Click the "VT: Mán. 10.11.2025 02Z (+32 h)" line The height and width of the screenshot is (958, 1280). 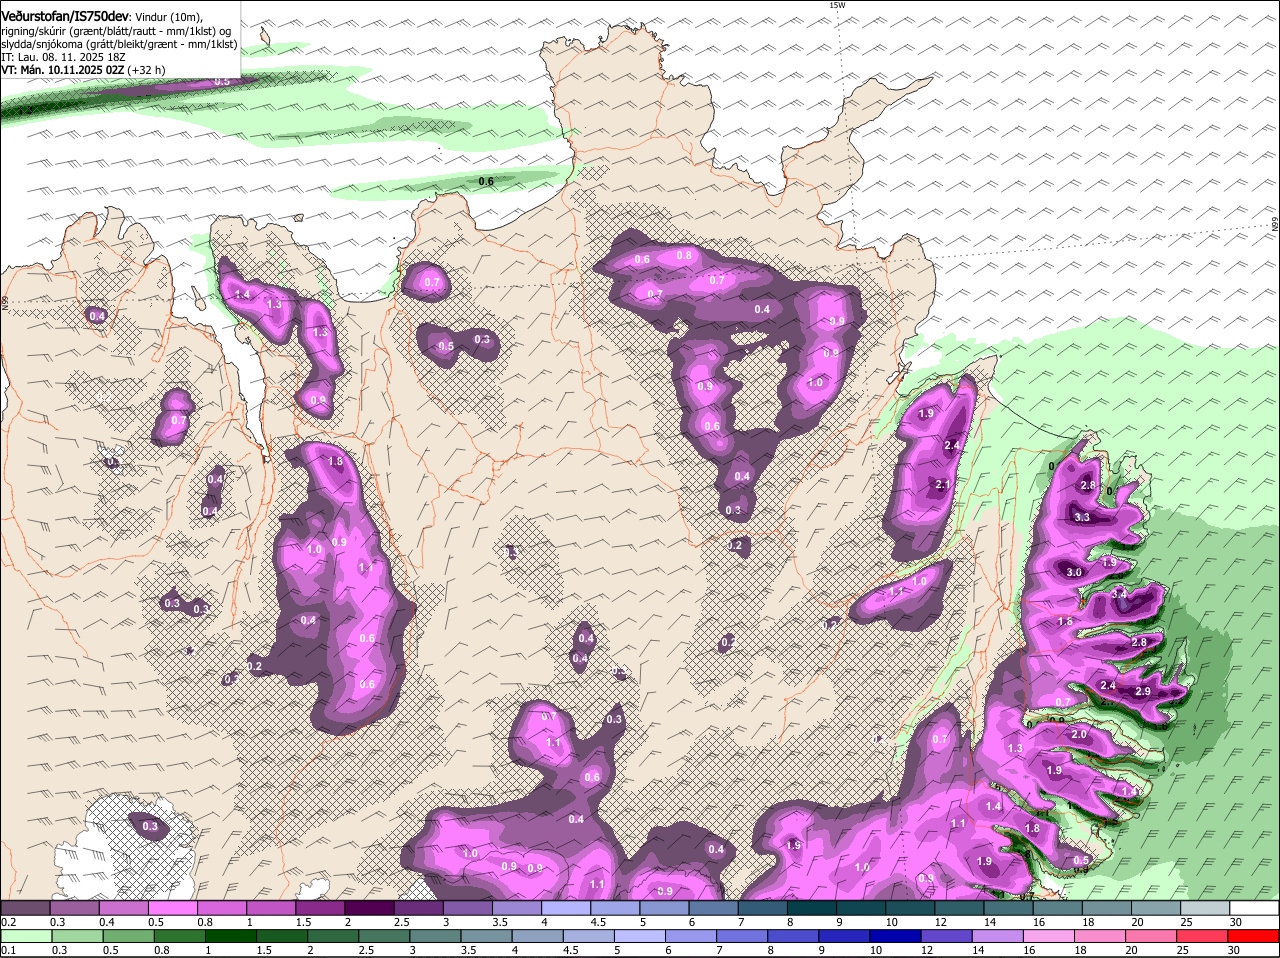[x=83, y=70]
